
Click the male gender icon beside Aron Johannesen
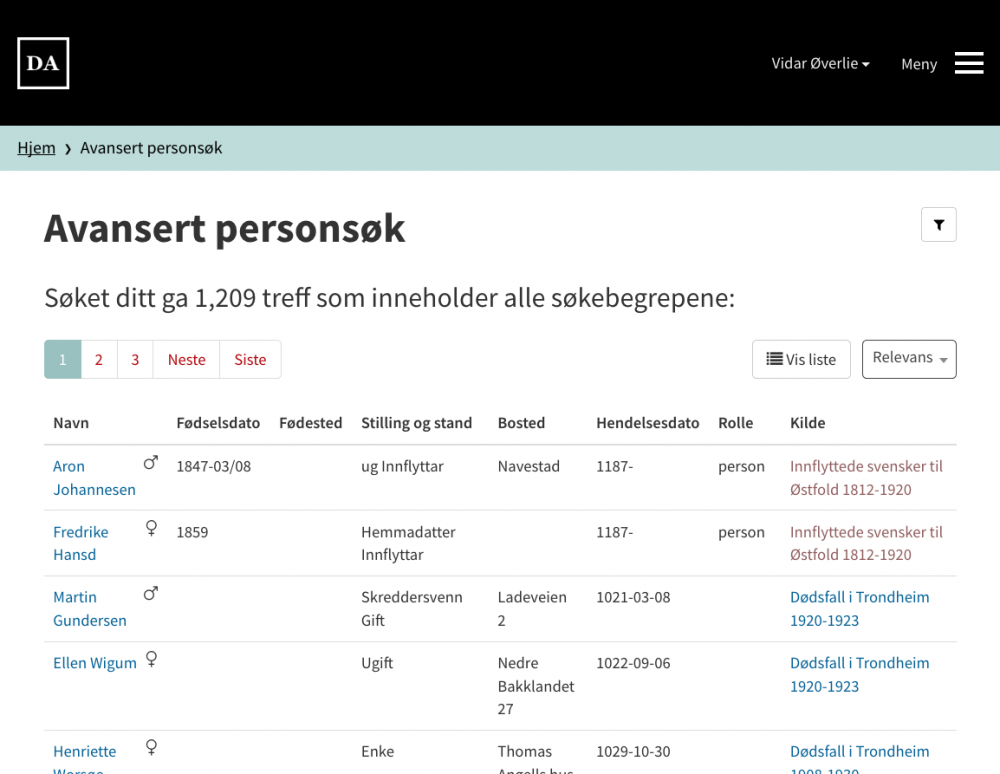150,462
